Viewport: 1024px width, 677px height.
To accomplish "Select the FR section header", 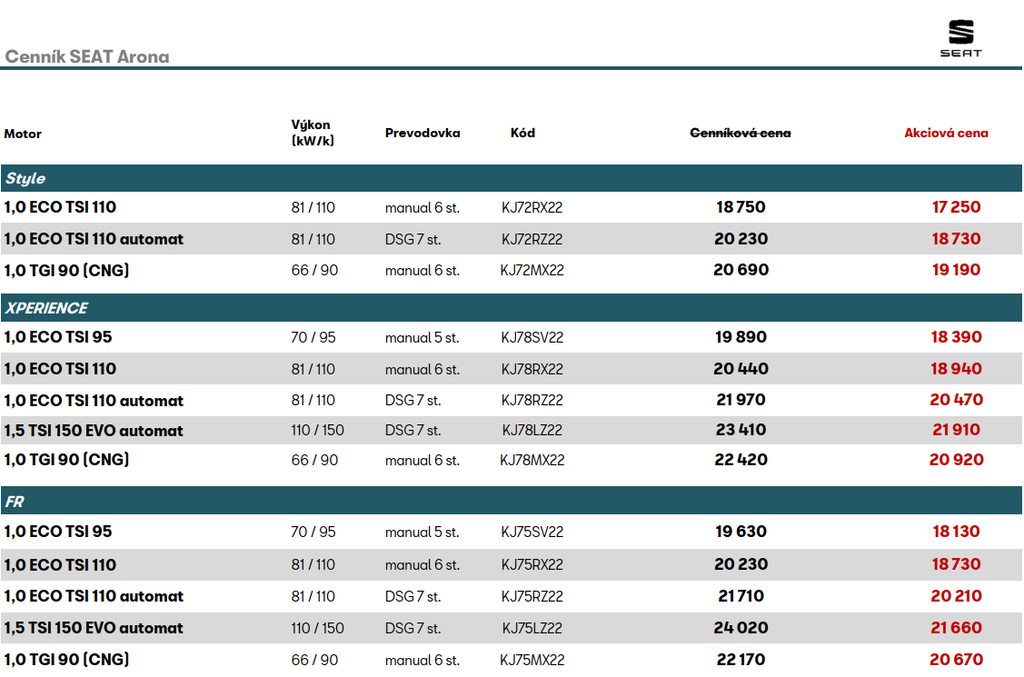I will tap(15, 502).
